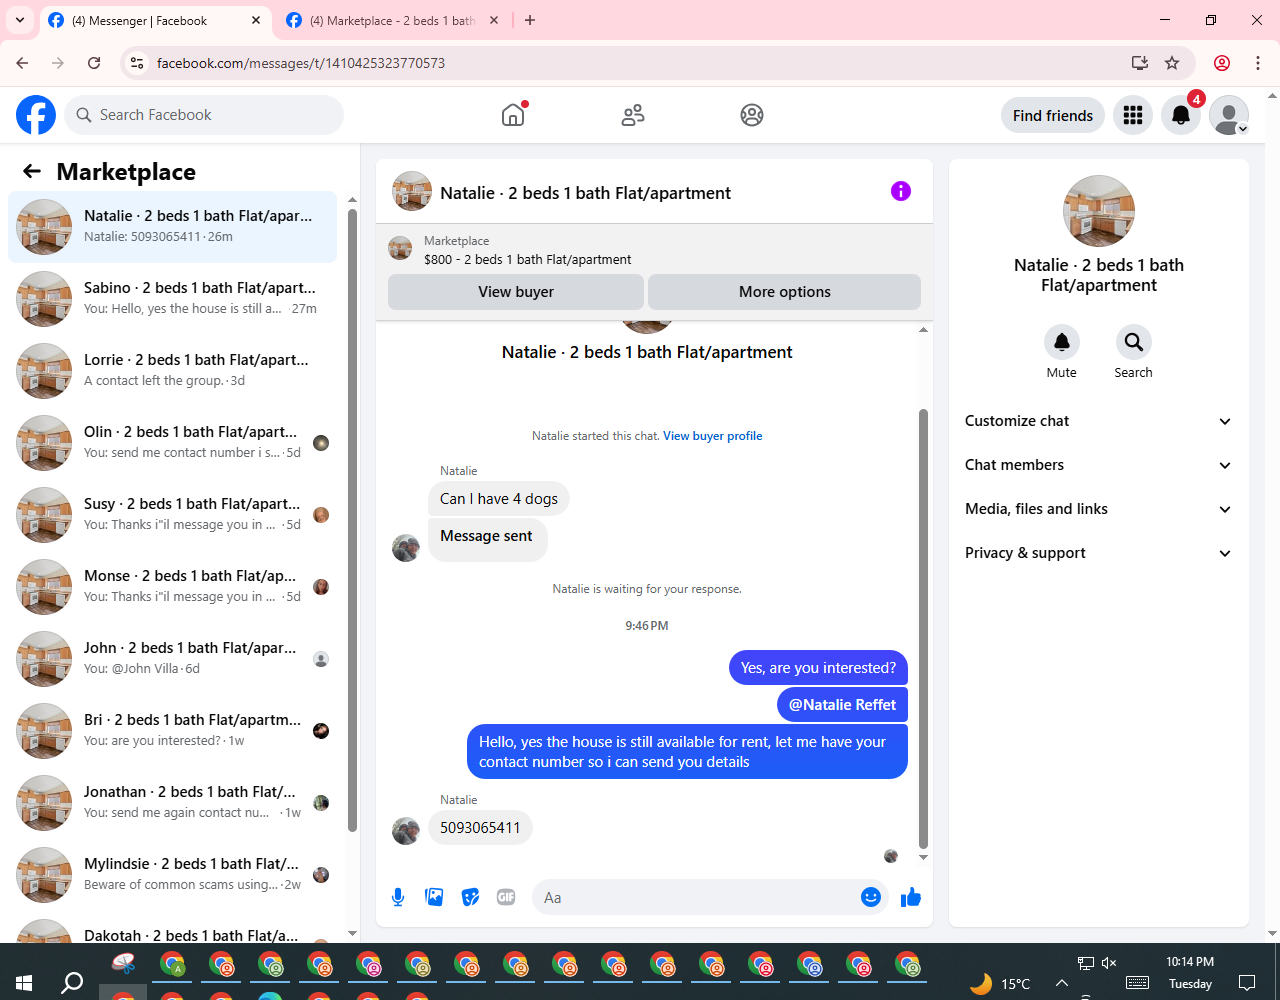Screen dimensions: 1280x1000
Task: Click the browser address bar URL
Action: click(x=301, y=63)
